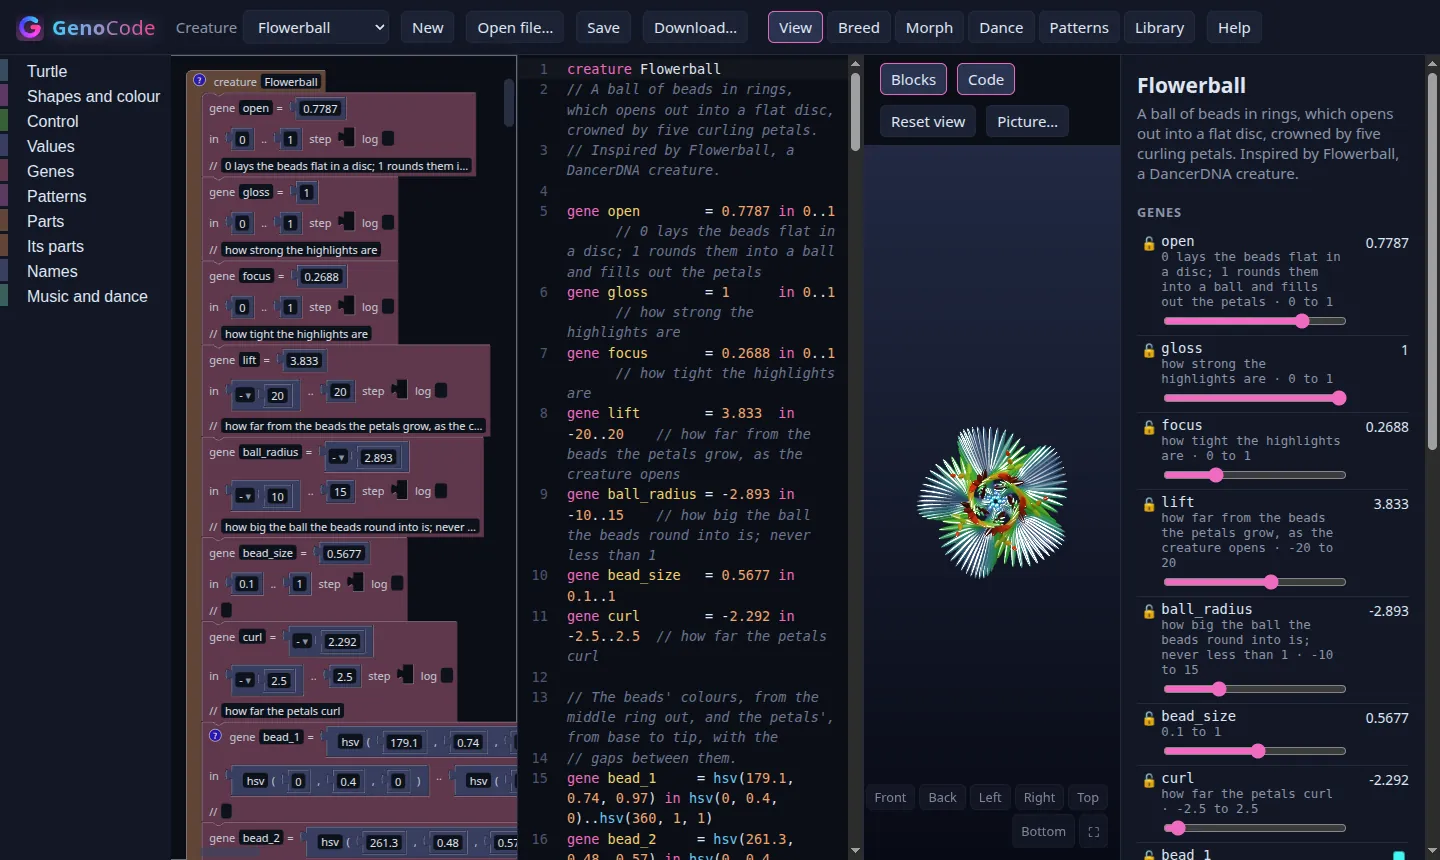Viewport: 1440px width, 860px height.
Task: Click the open gene slider
Action: pyautogui.click(x=1255, y=321)
